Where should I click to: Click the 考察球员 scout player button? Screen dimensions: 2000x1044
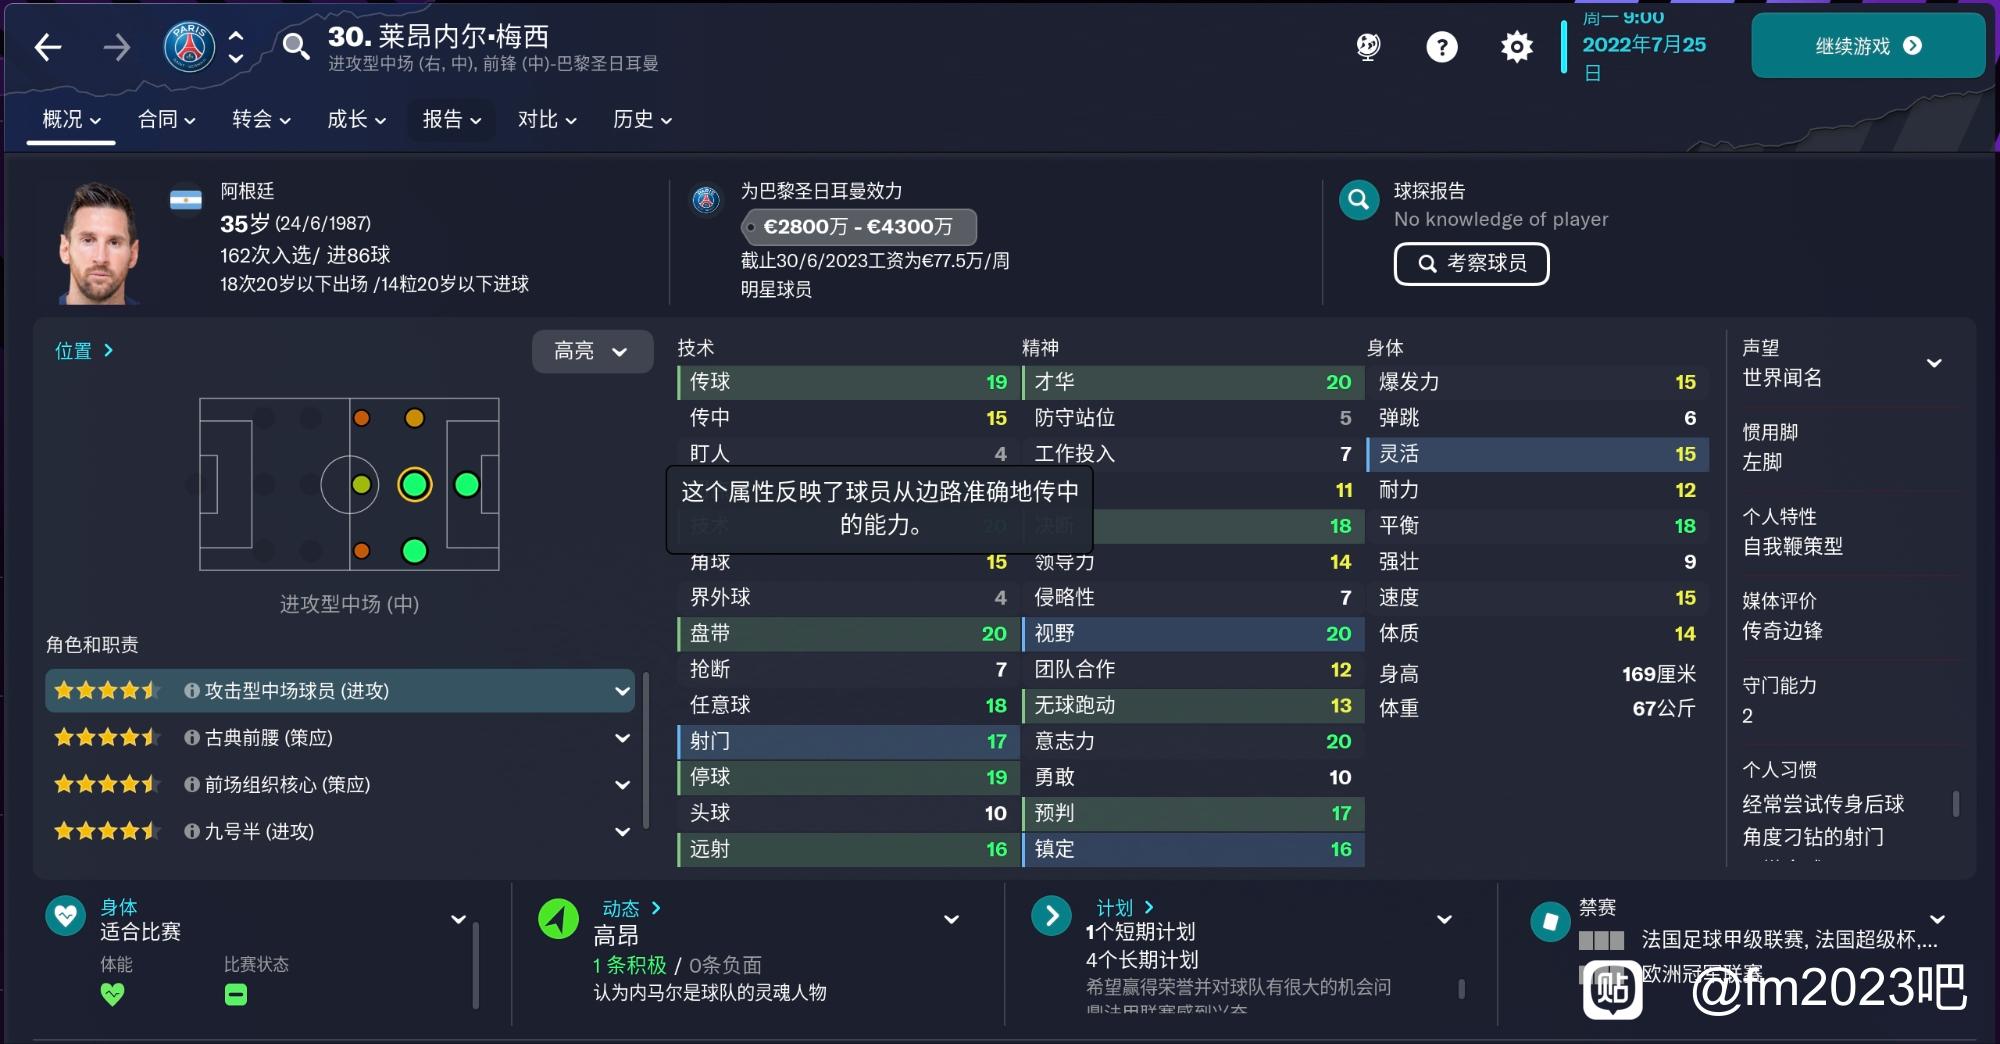click(1471, 264)
